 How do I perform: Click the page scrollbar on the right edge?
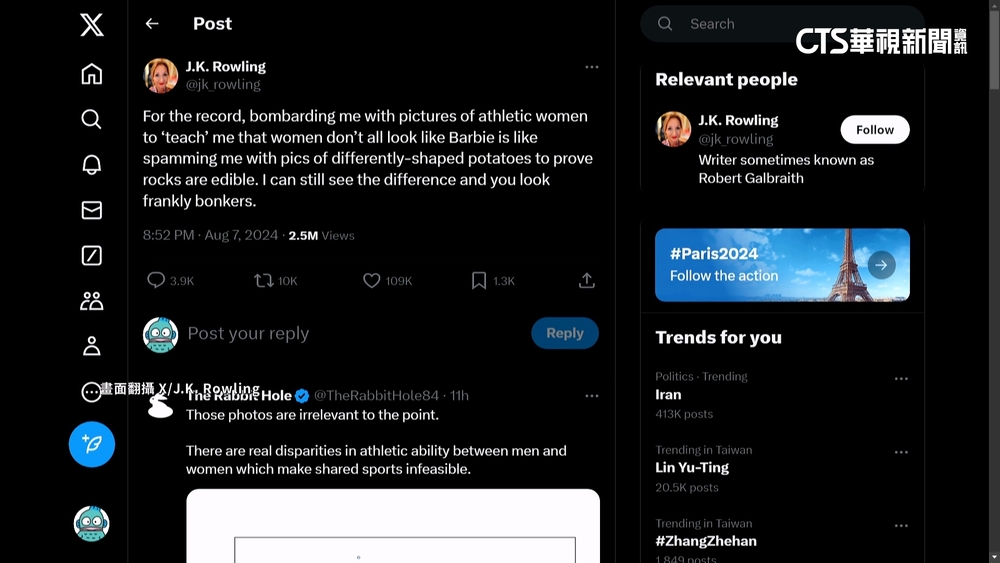[x=993, y=280]
